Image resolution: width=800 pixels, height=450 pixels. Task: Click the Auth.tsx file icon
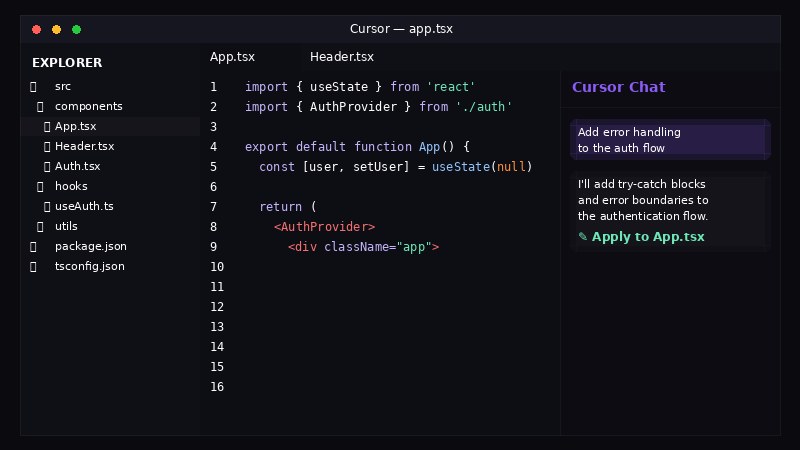click(x=47, y=167)
